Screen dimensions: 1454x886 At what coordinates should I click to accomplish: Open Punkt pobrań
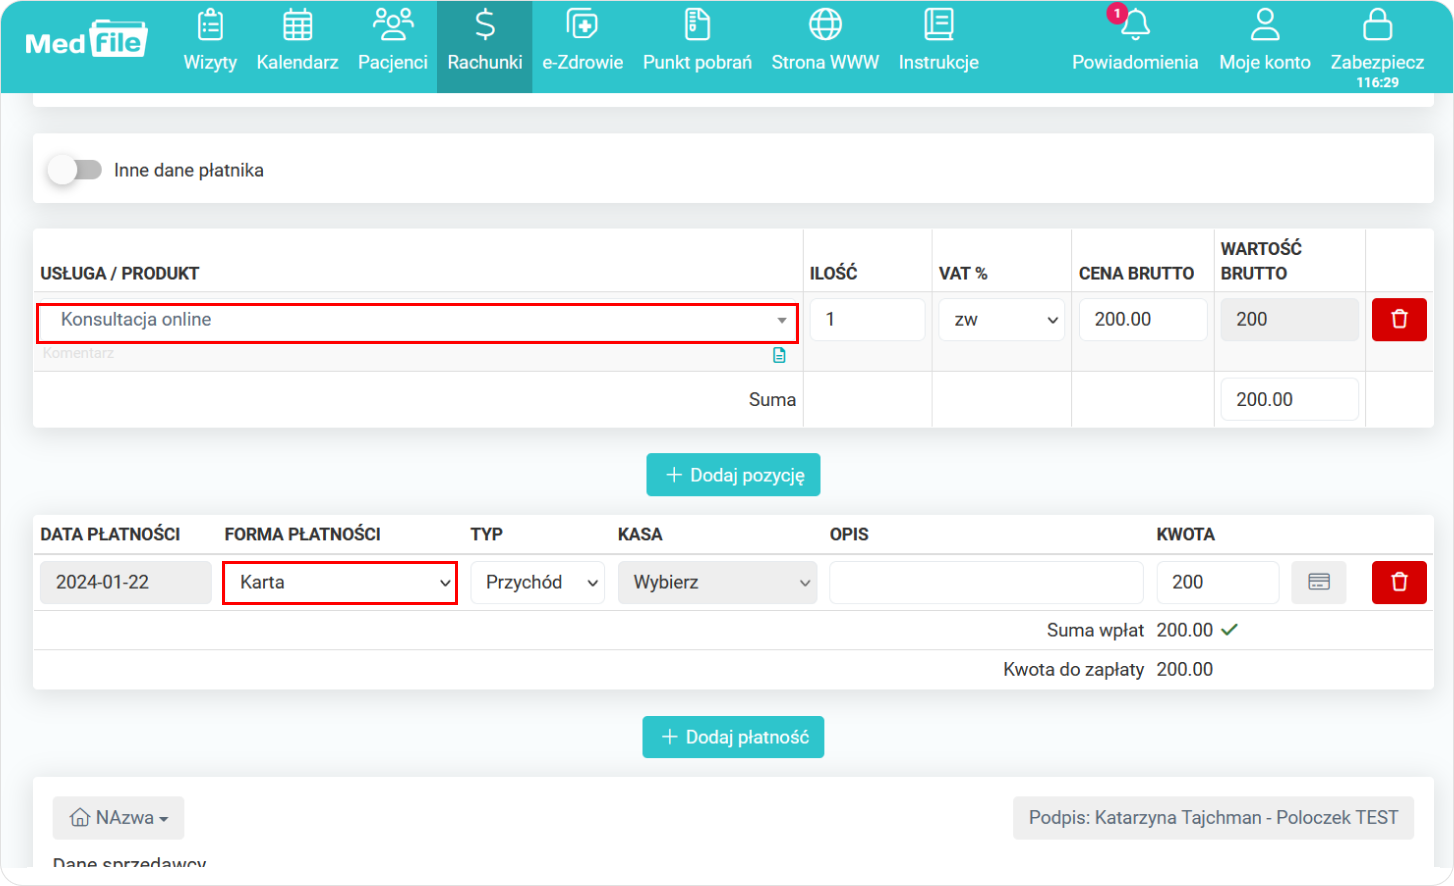pos(697,41)
